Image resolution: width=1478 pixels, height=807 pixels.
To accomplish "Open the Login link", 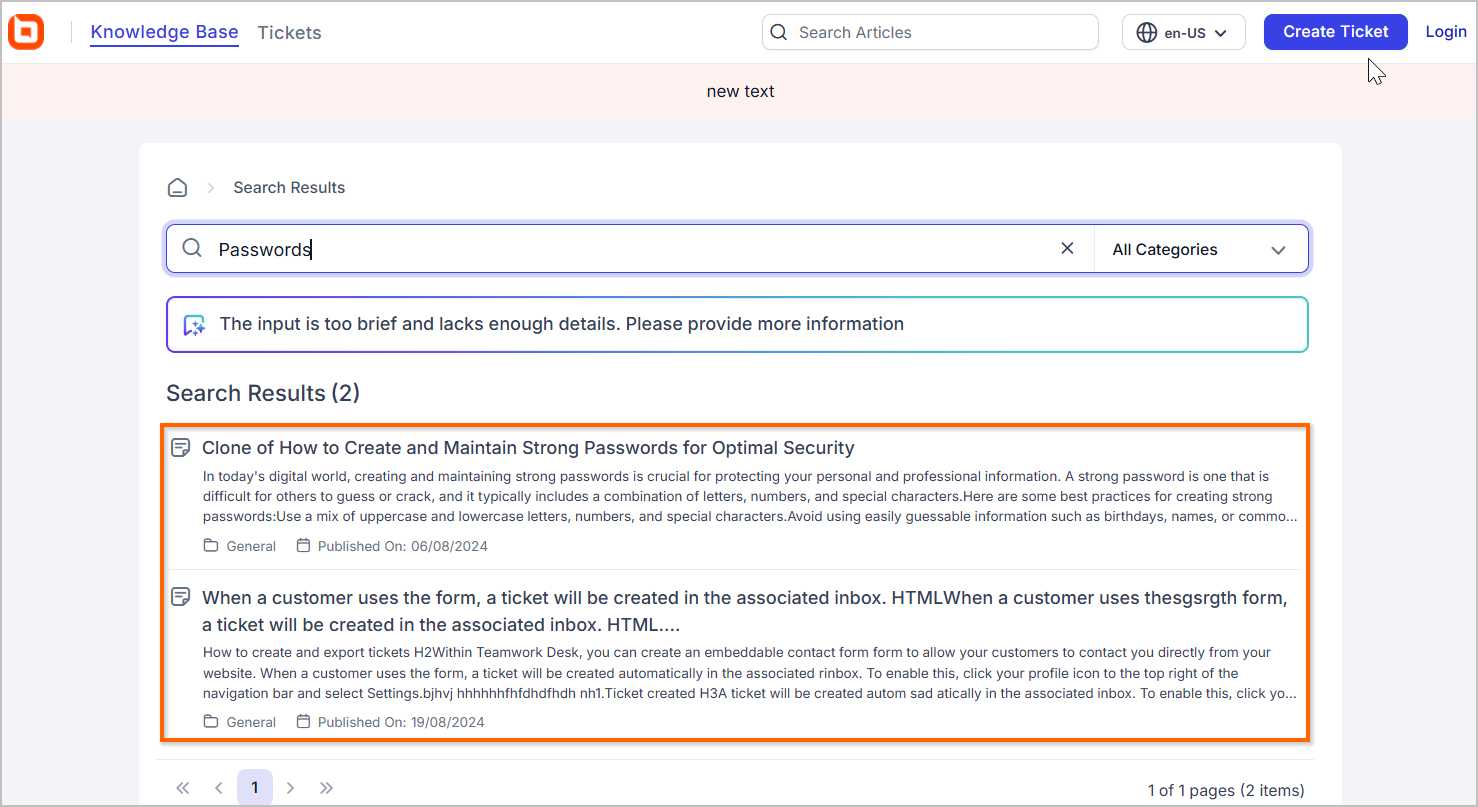I will tap(1445, 32).
